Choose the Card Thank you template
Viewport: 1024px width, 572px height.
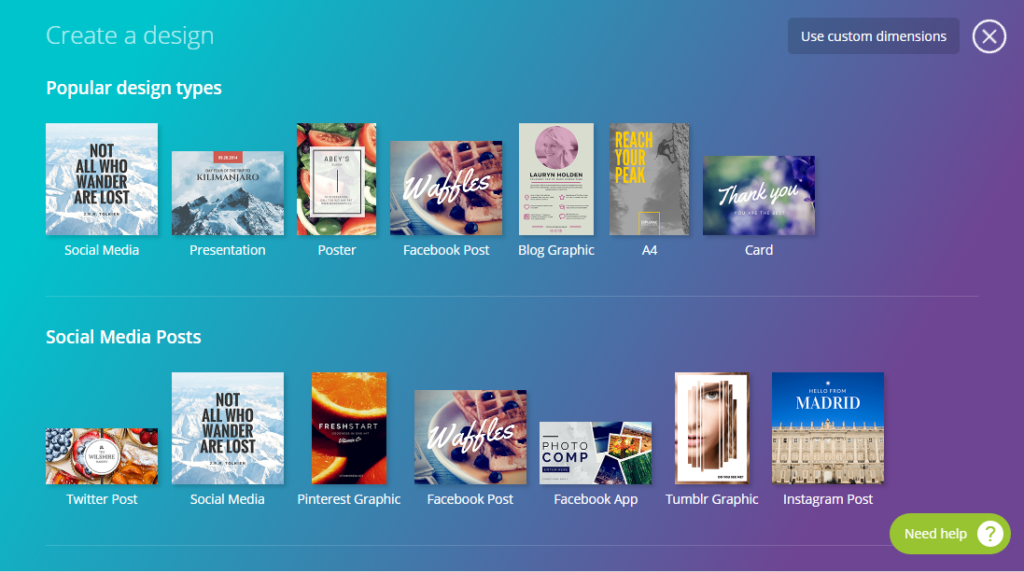point(758,195)
